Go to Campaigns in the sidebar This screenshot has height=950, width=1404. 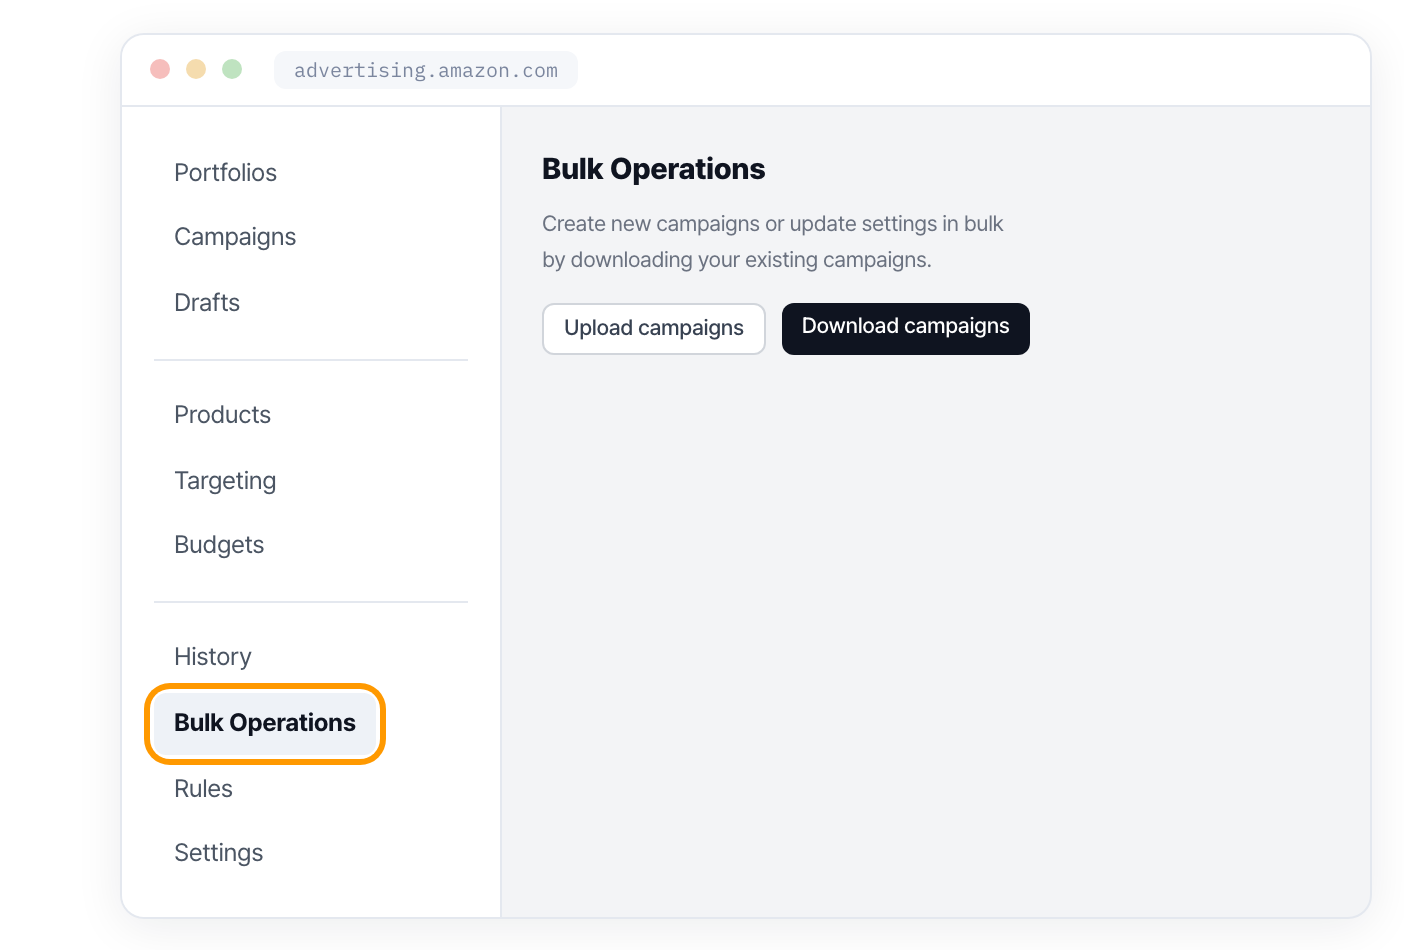click(235, 237)
